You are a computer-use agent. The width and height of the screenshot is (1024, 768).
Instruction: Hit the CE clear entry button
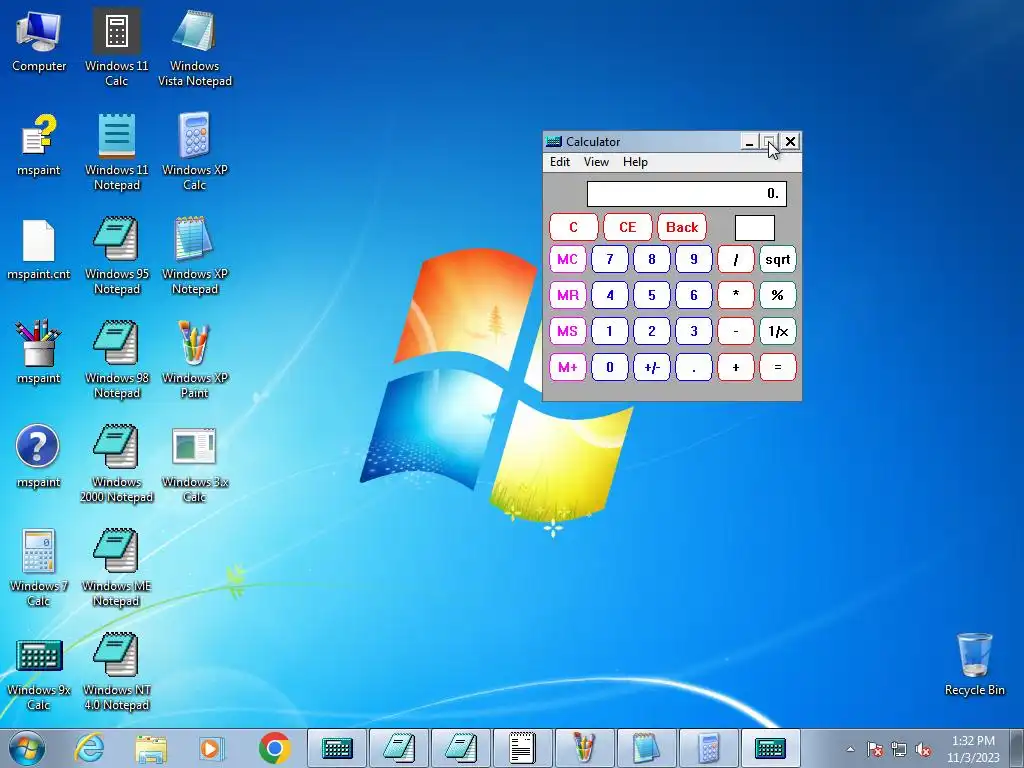click(x=628, y=227)
